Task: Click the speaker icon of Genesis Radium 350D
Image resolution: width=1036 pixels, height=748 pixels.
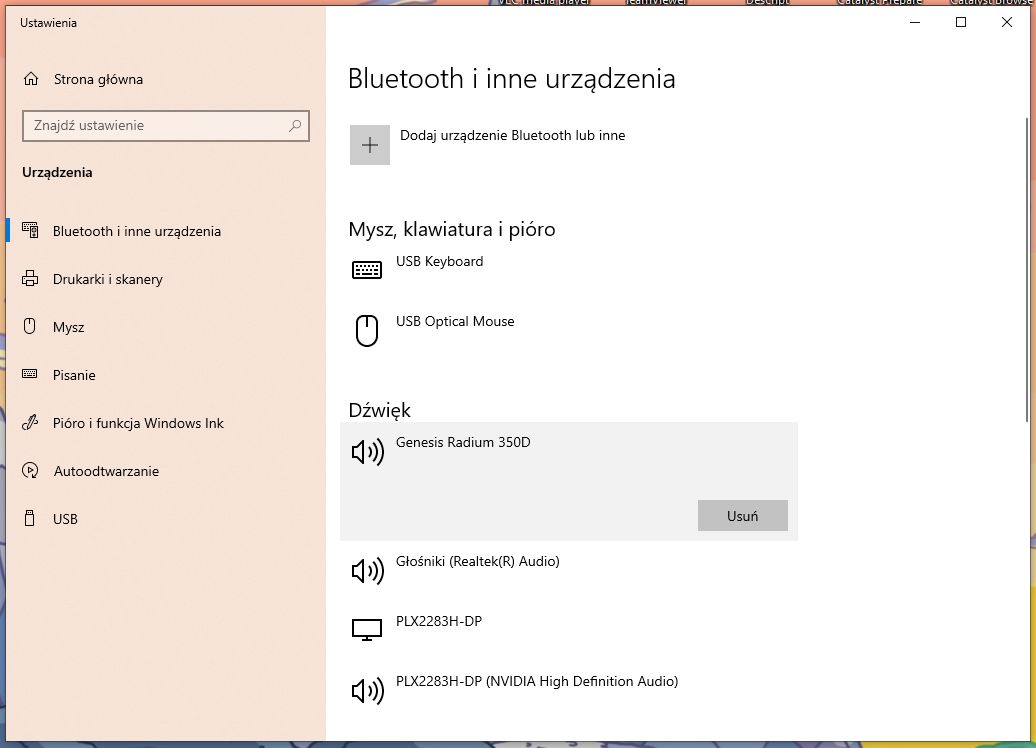Action: click(367, 452)
